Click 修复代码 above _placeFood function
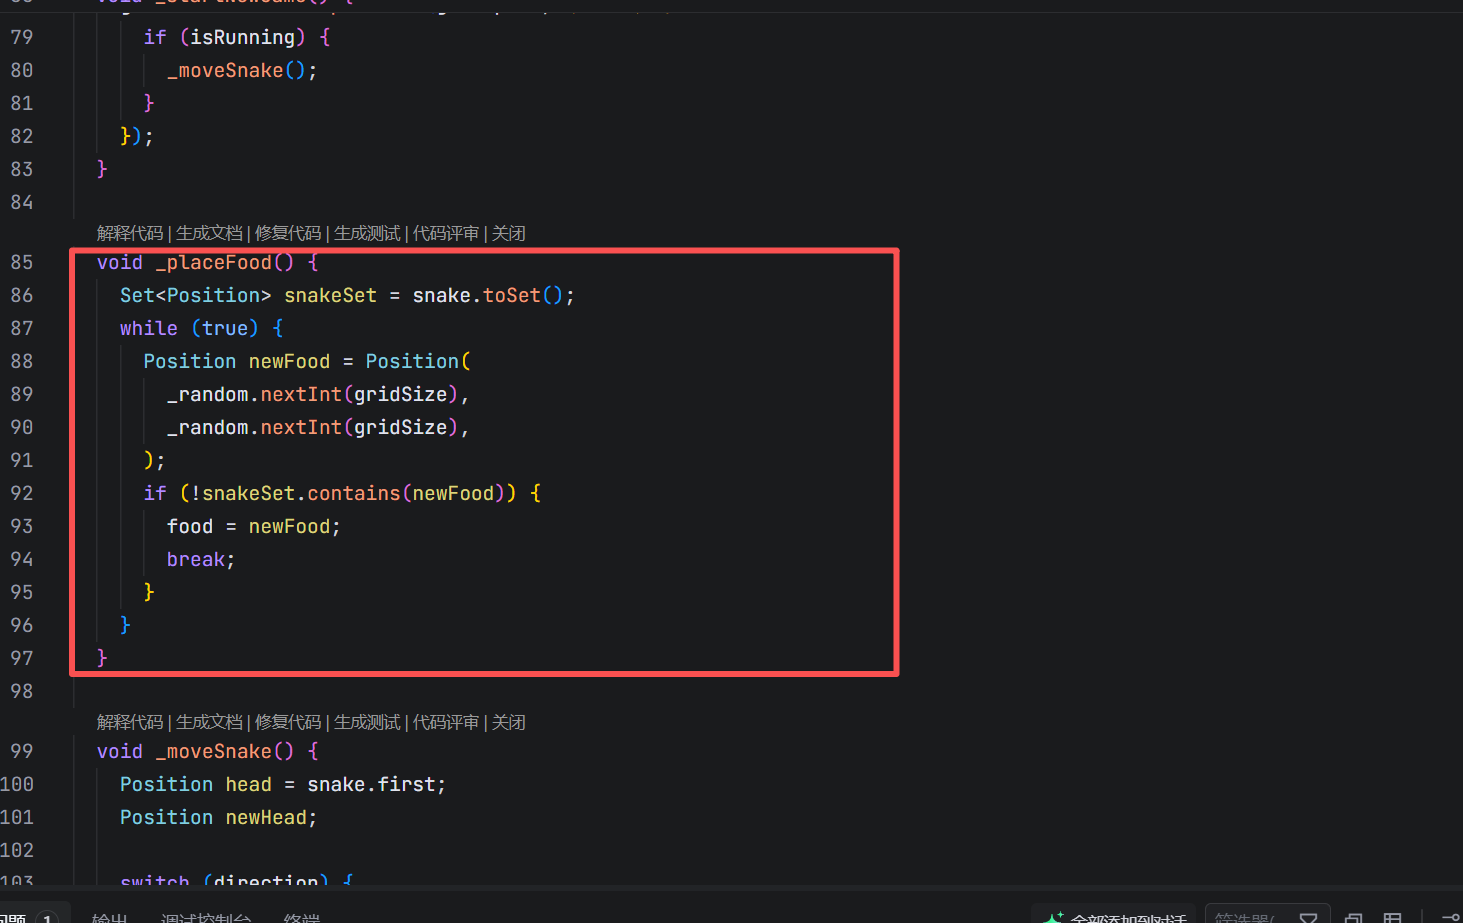 point(288,233)
